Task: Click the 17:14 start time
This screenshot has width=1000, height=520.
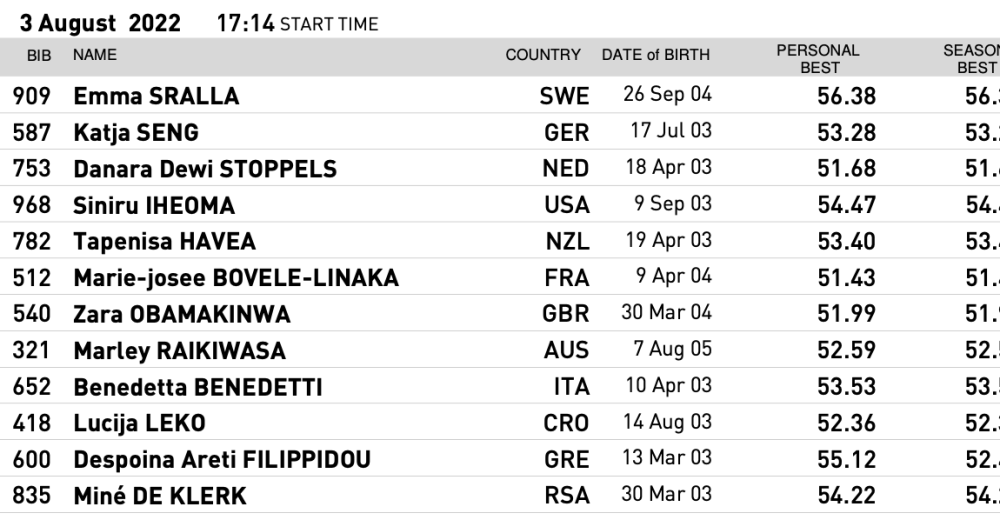Action: tap(245, 23)
